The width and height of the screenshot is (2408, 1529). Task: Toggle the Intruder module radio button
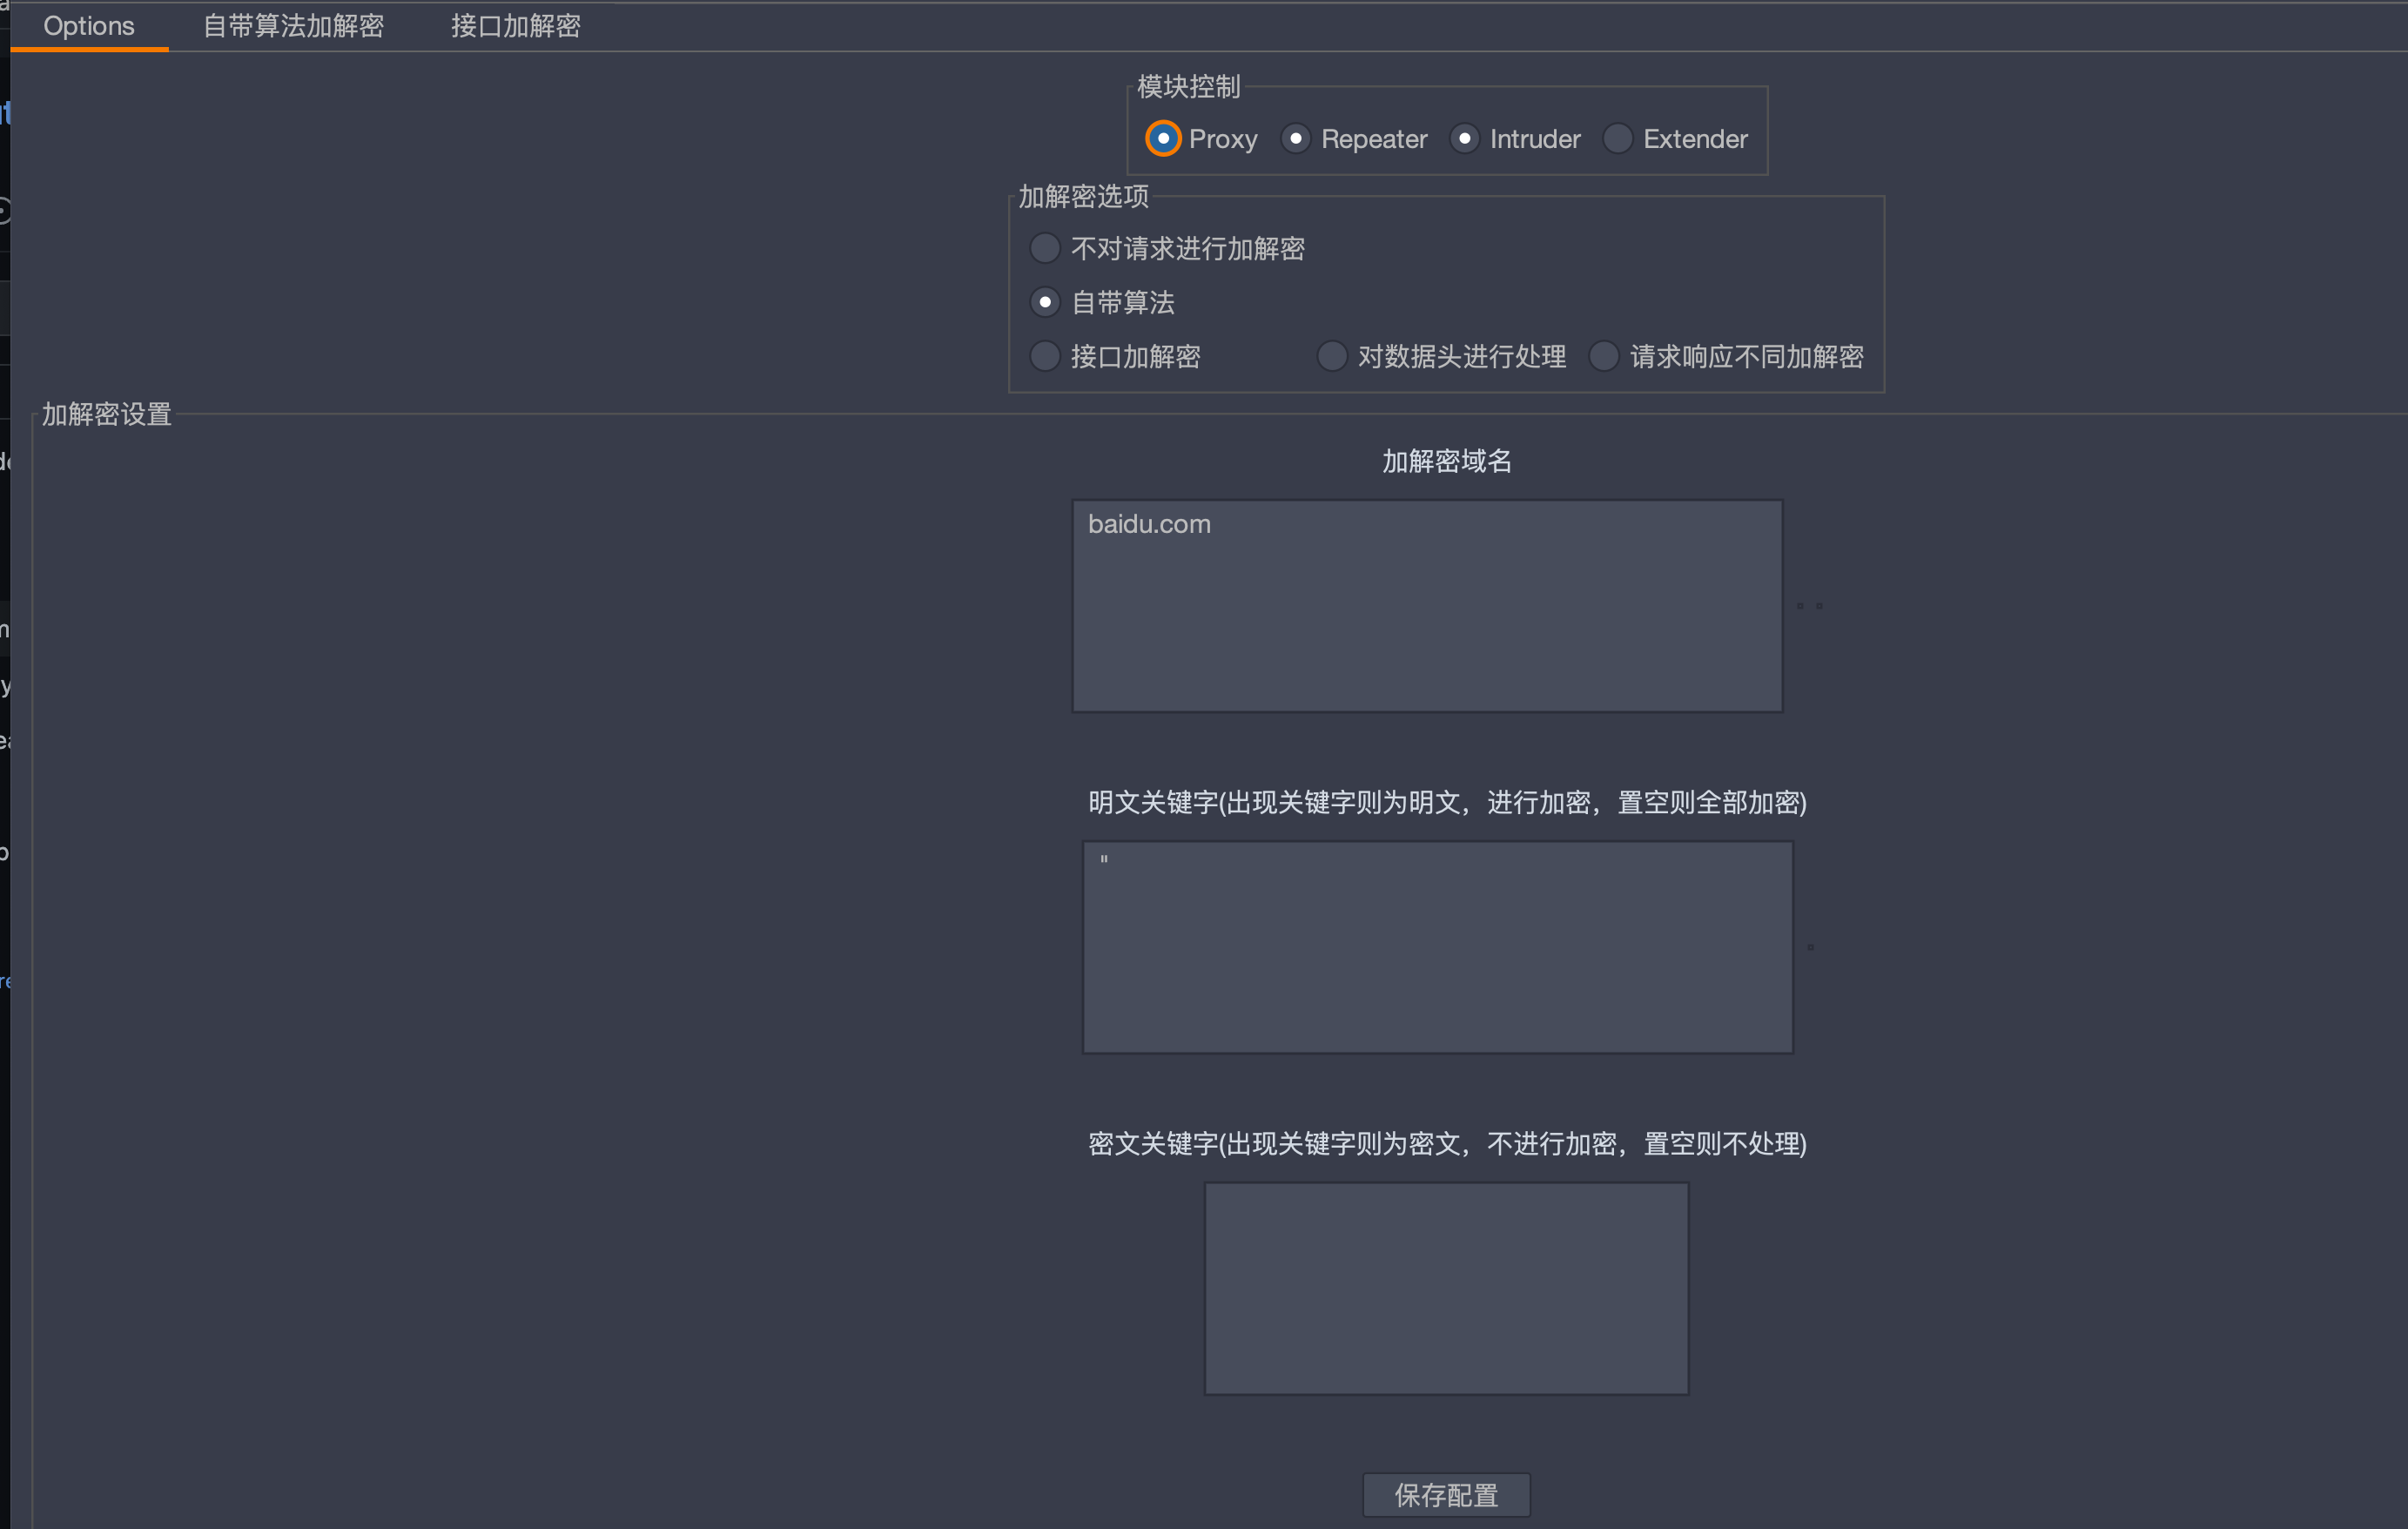click(1464, 138)
